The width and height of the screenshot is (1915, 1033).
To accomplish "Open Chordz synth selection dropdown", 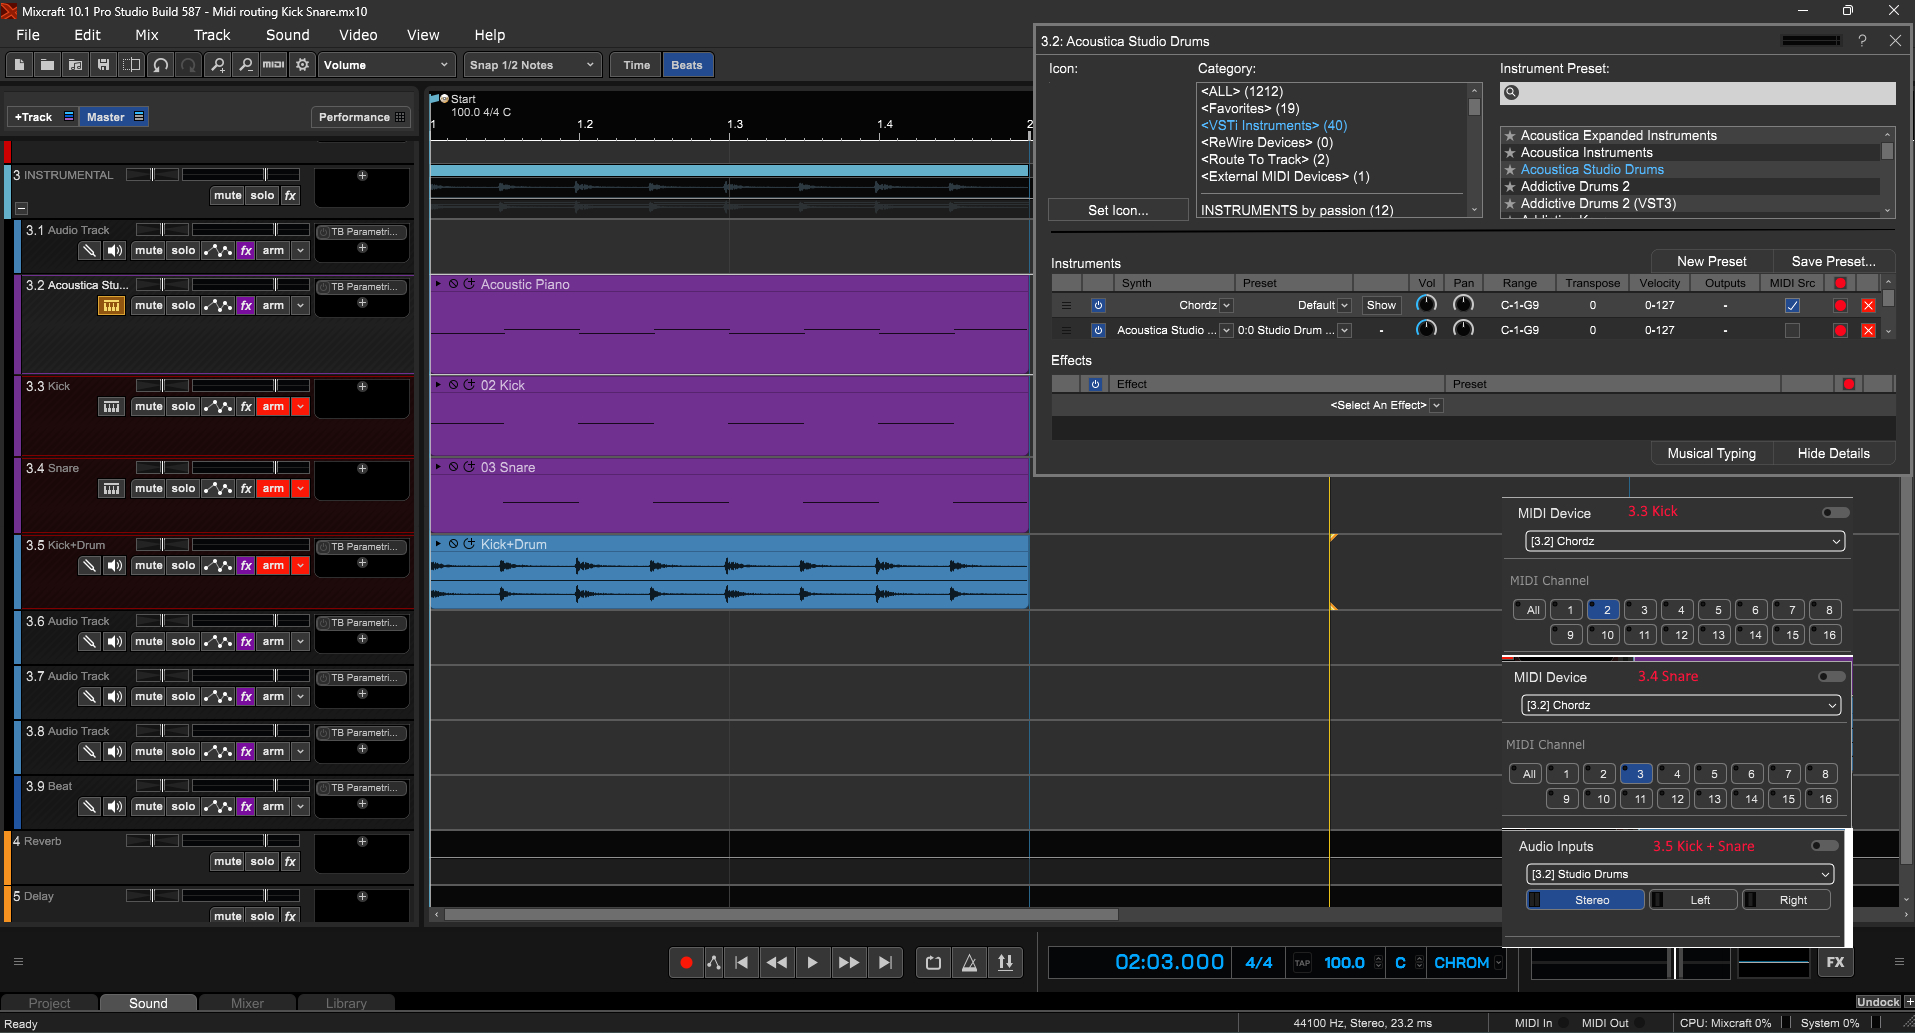I will coord(1226,305).
